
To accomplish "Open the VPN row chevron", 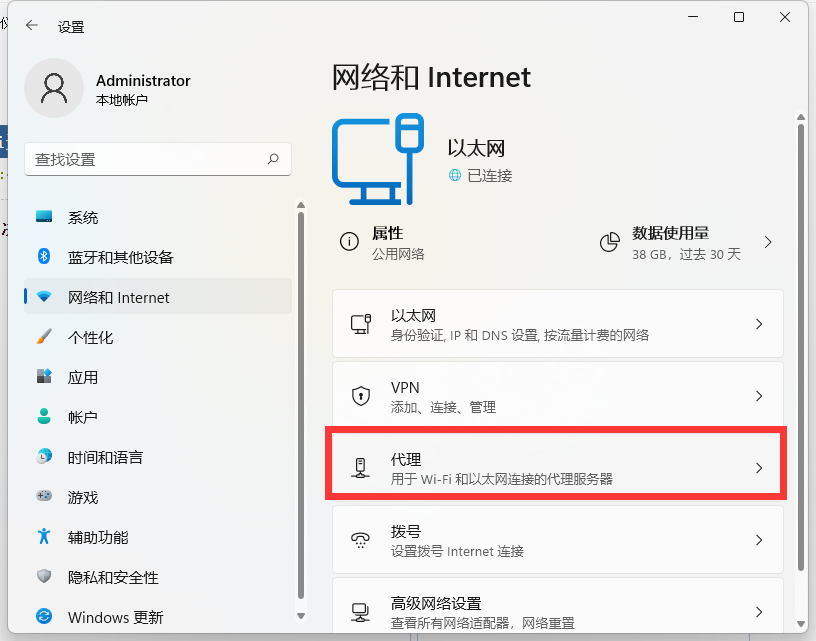I will 759,396.
